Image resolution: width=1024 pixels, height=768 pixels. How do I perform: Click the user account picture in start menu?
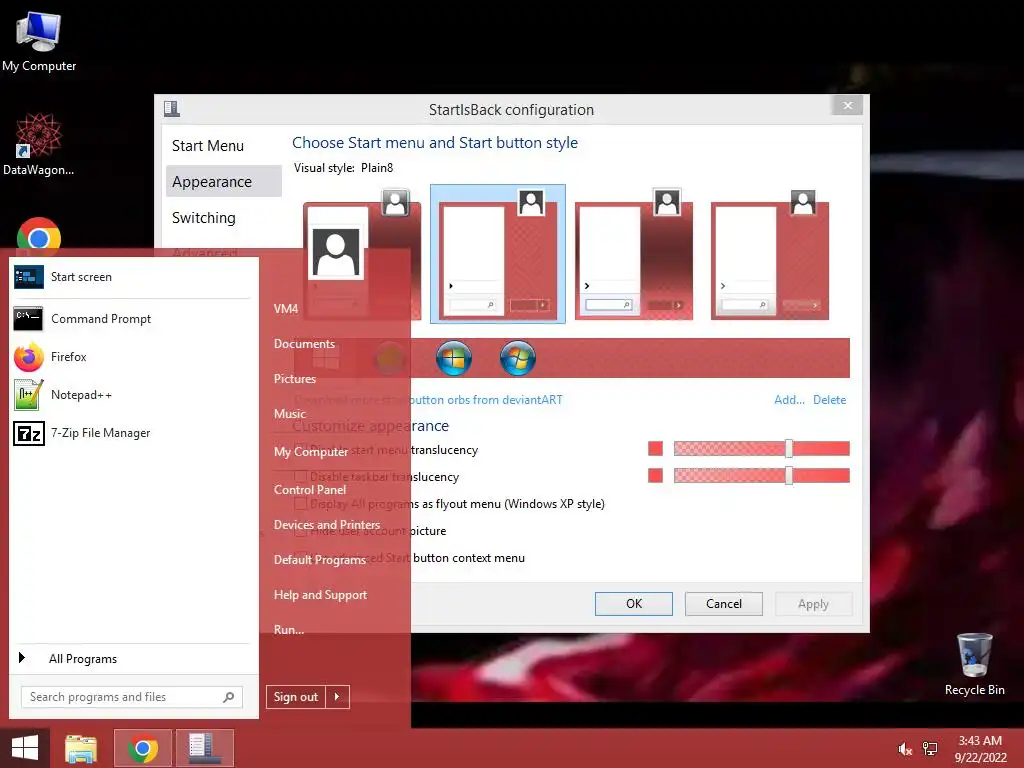(336, 252)
